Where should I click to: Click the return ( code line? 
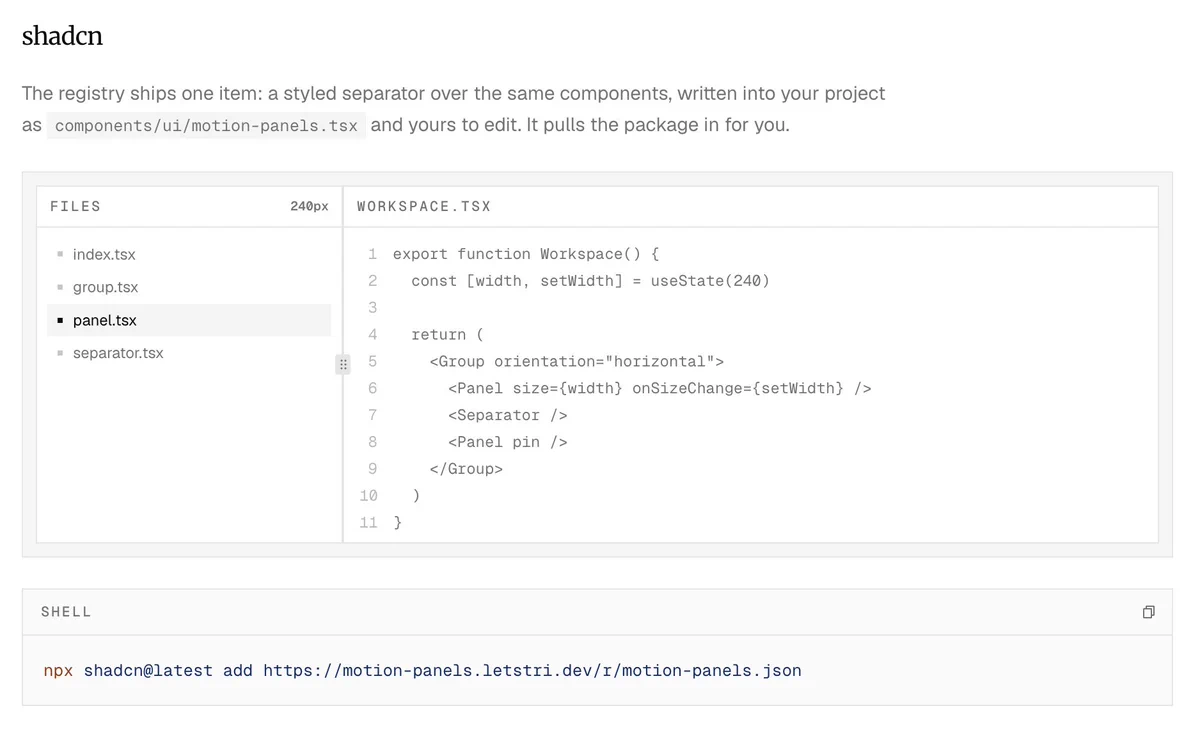[x=447, y=335]
